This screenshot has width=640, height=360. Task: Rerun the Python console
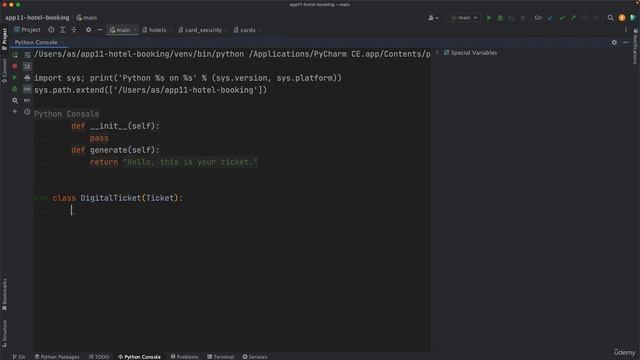click(15, 55)
